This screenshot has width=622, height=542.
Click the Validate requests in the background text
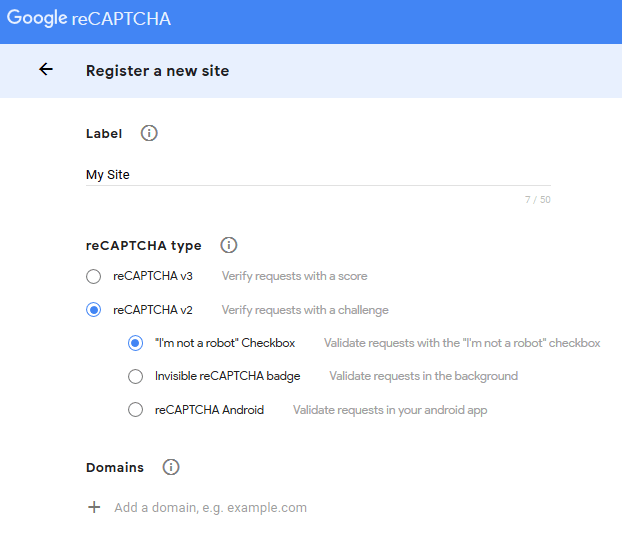click(x=424, y=376)
